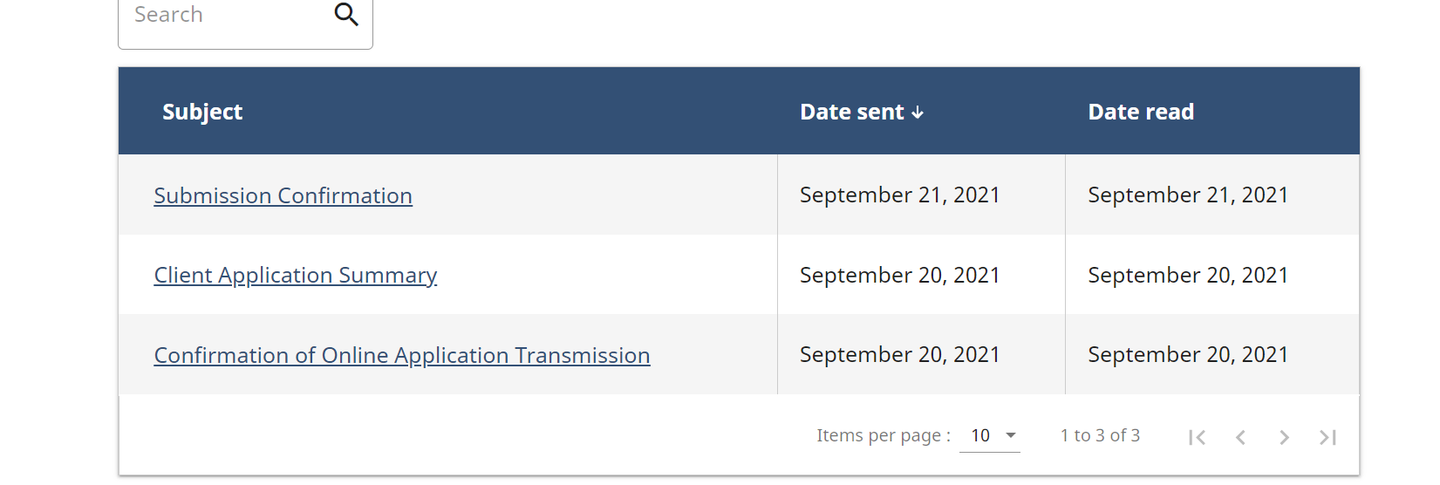Open the Client Application Summary message
1440x485 pixels.
[295, 275]
